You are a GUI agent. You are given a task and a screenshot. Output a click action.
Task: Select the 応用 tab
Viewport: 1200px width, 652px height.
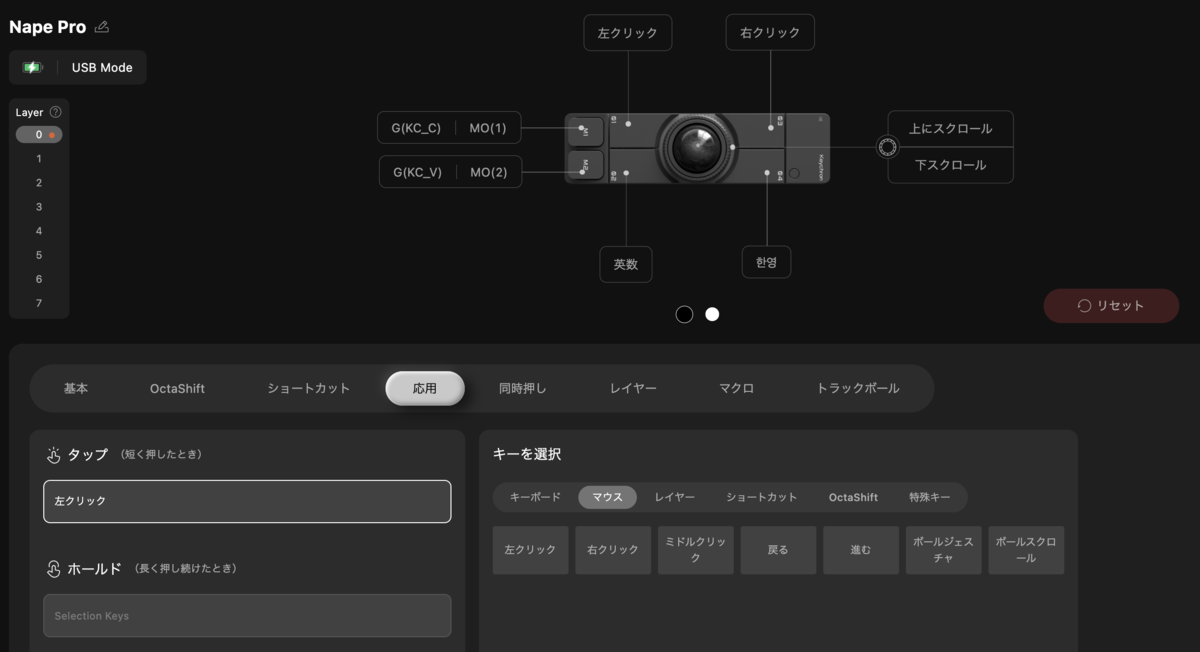[425, 388]
